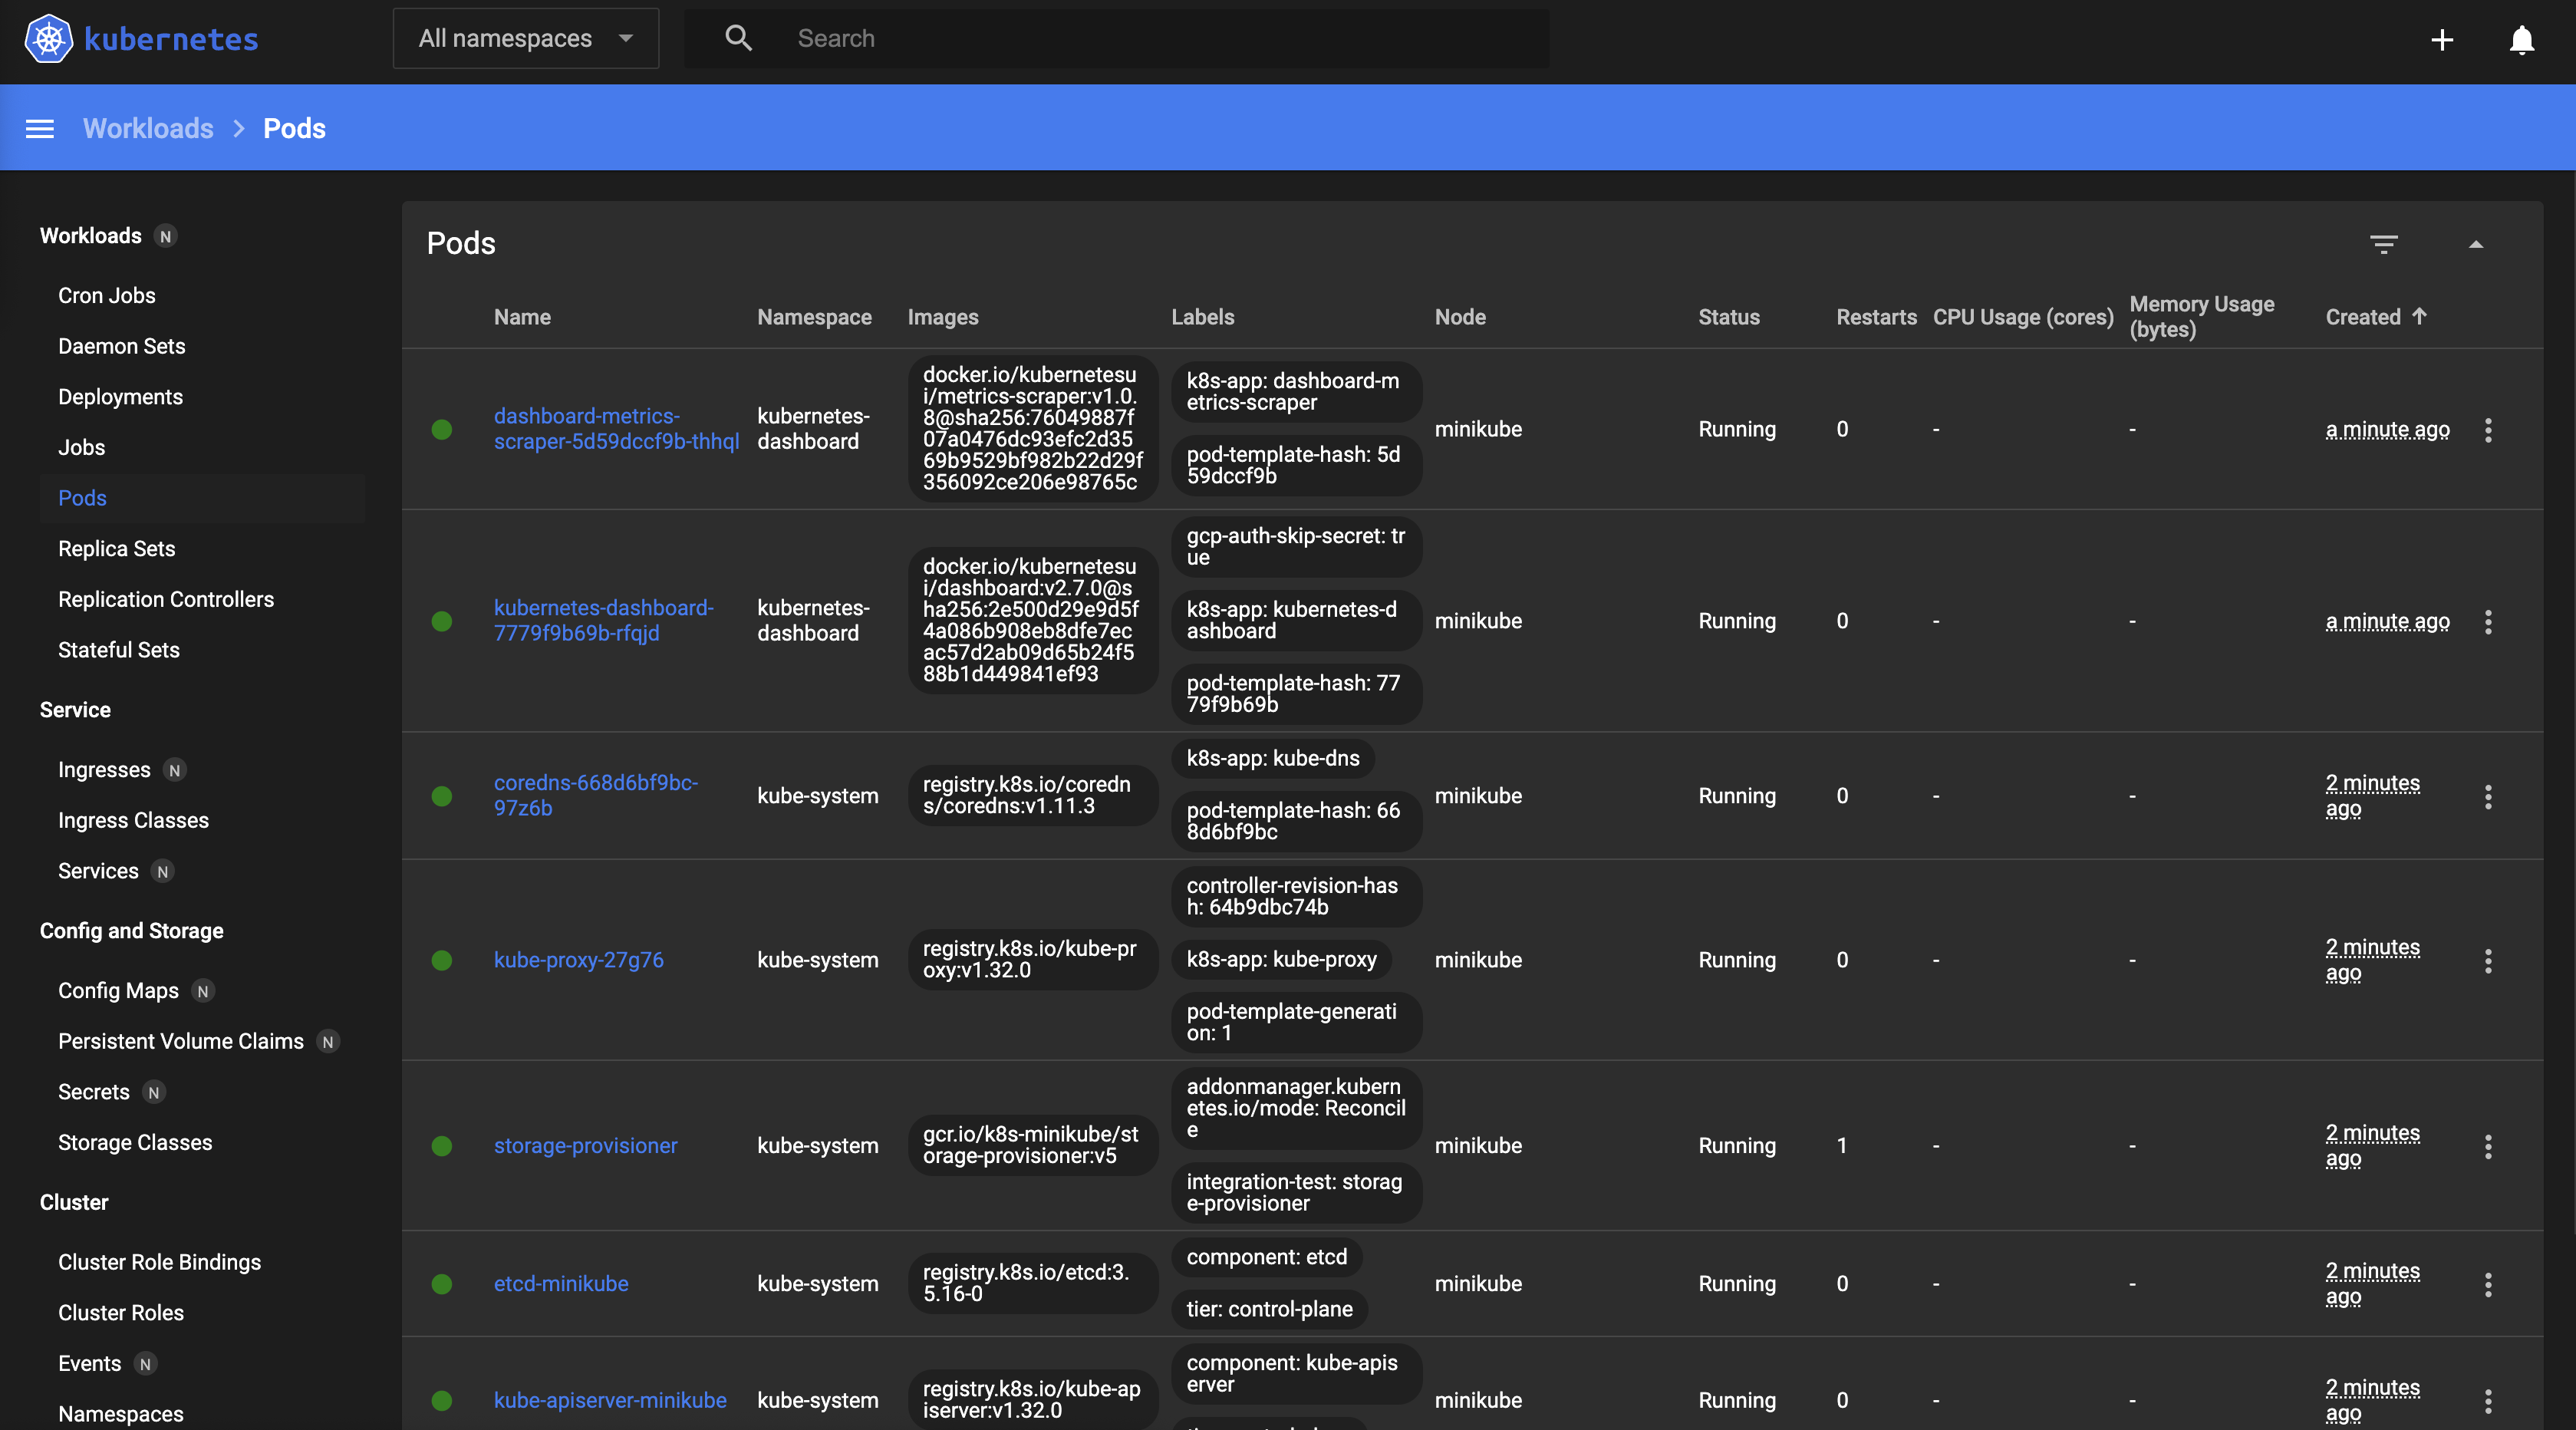Click the N badge beside Services
Image resolution: width=2576 pixels, height=1430 pixels.
click(163, 871)
